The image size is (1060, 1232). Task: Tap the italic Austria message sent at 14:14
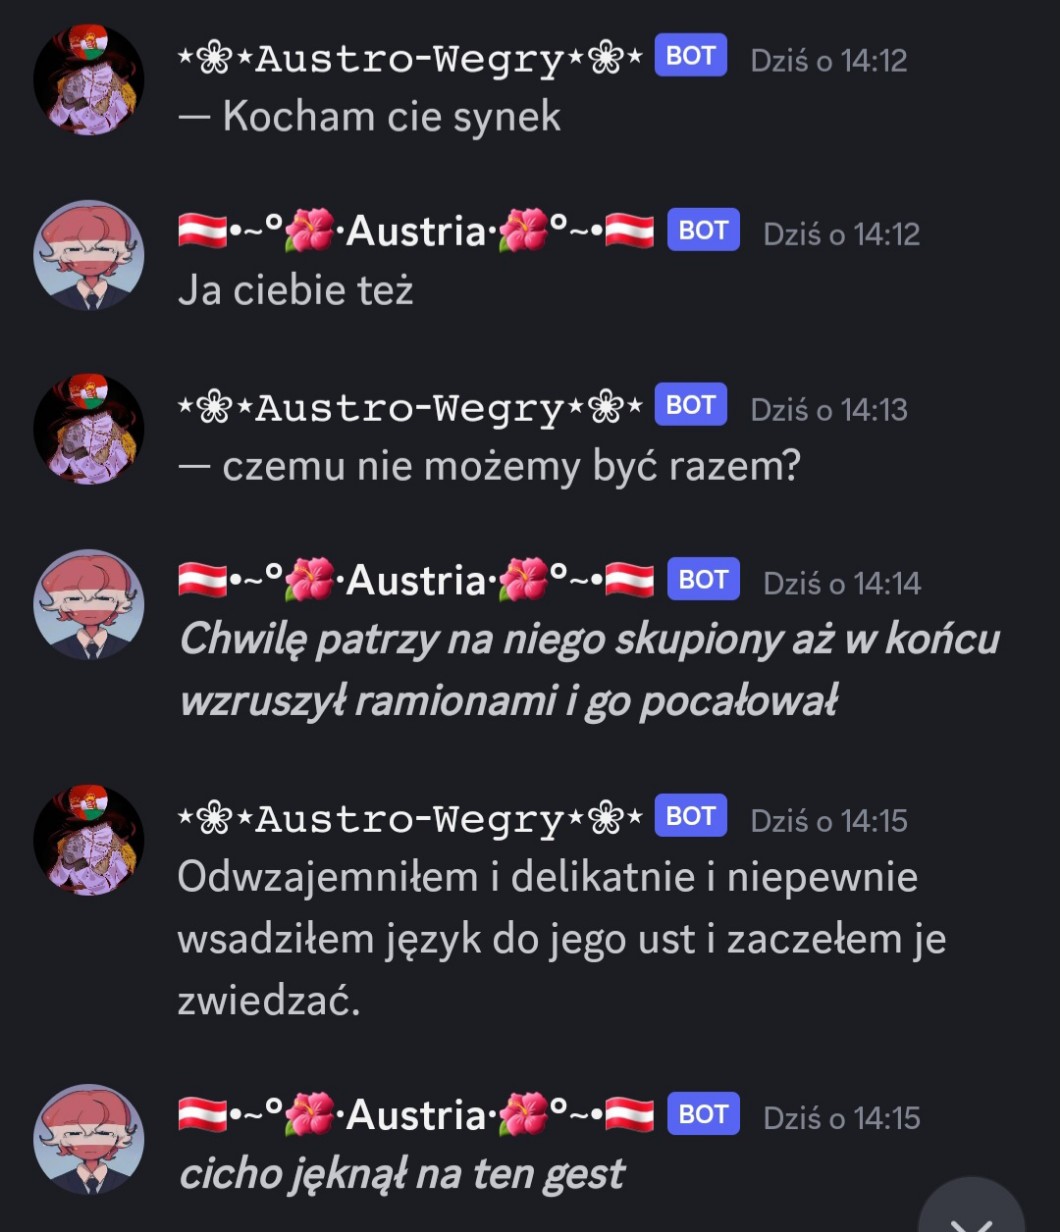coord(589,670)
